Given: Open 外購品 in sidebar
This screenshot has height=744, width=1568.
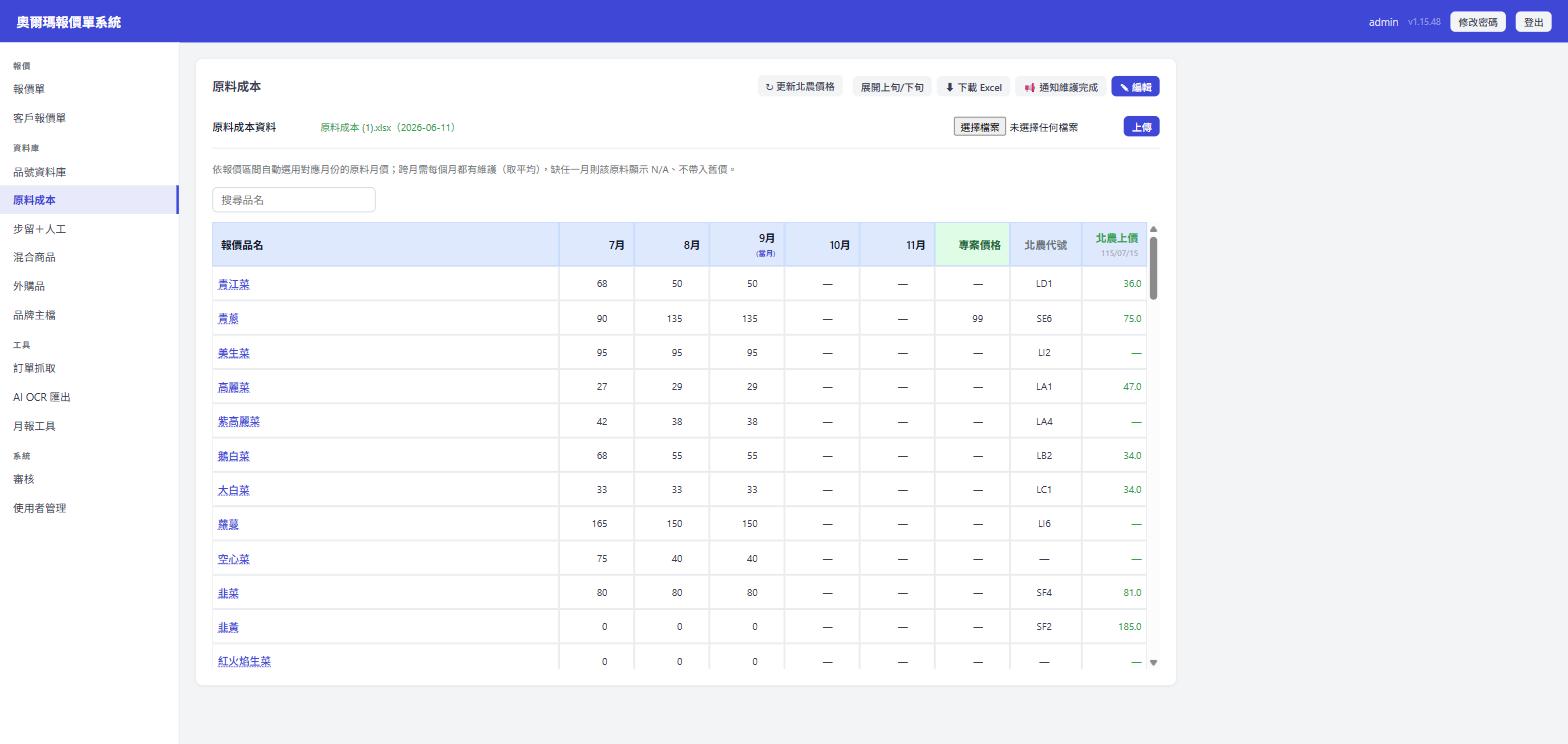Looking at the screenshot, I should tap(89, 286).
